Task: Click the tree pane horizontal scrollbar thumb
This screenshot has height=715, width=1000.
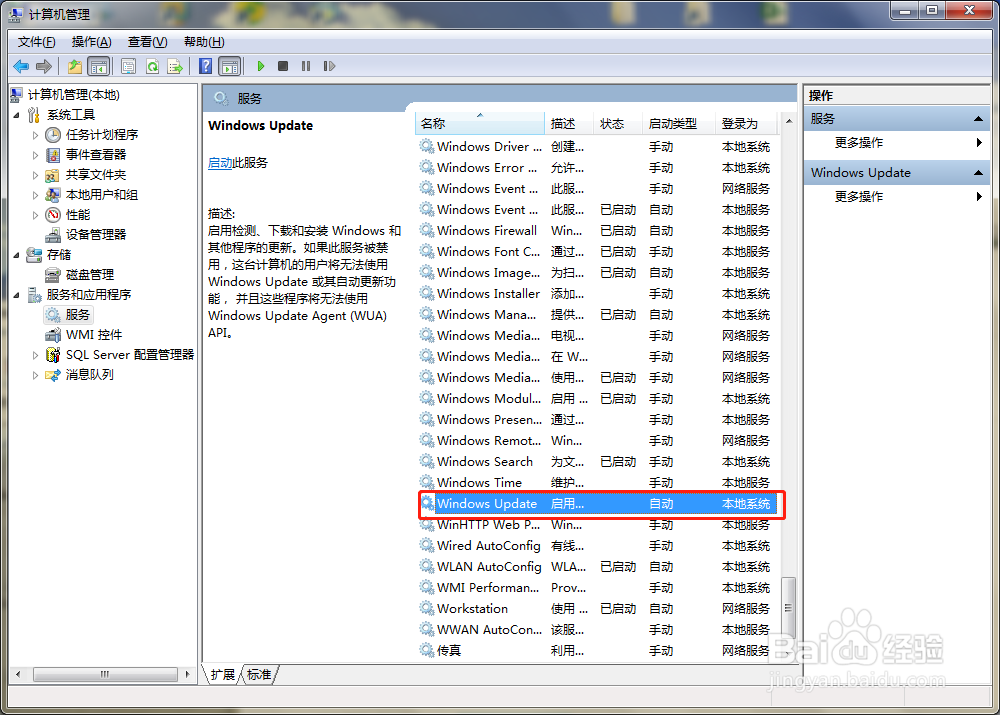Action: point(105,674)
